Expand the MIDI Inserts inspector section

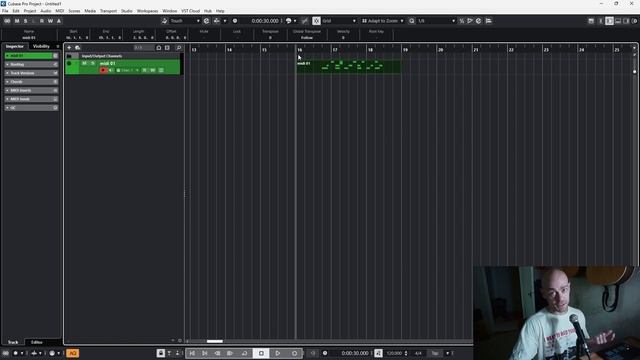coord(31,90)
